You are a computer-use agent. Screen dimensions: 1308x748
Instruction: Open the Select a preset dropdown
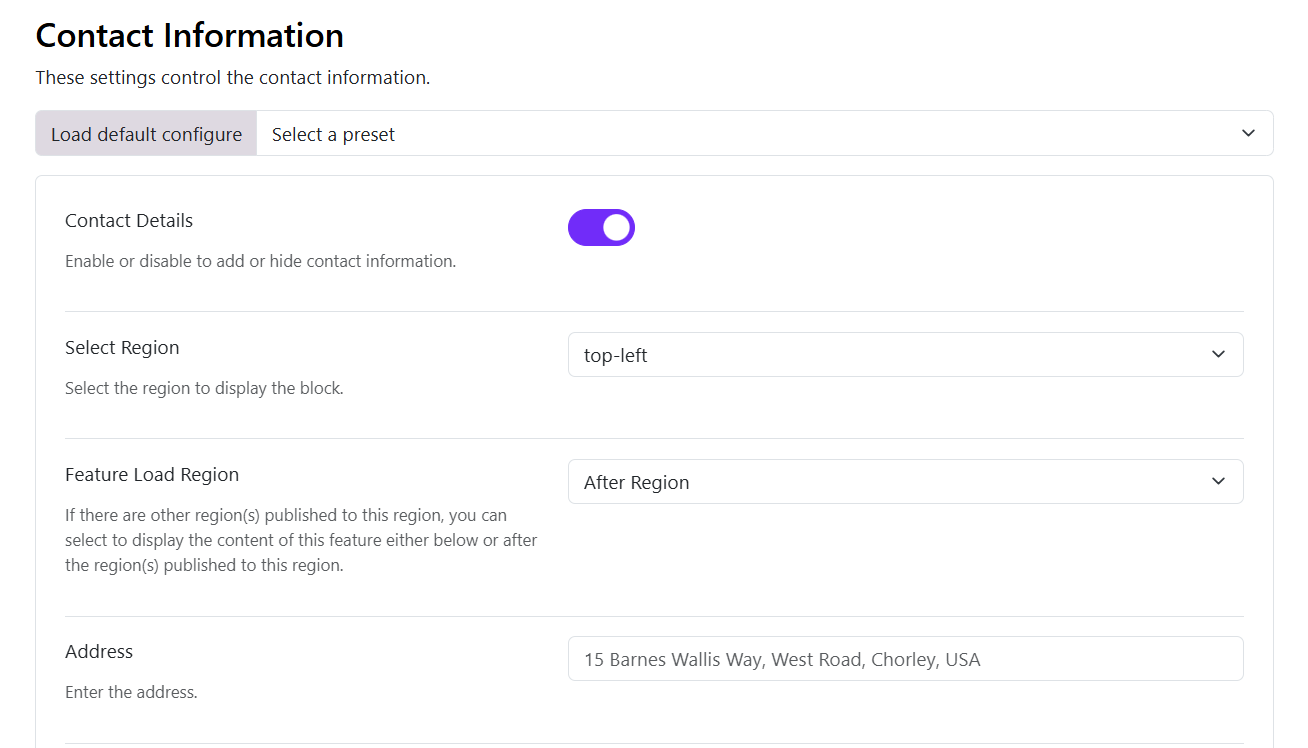[765, 133]
